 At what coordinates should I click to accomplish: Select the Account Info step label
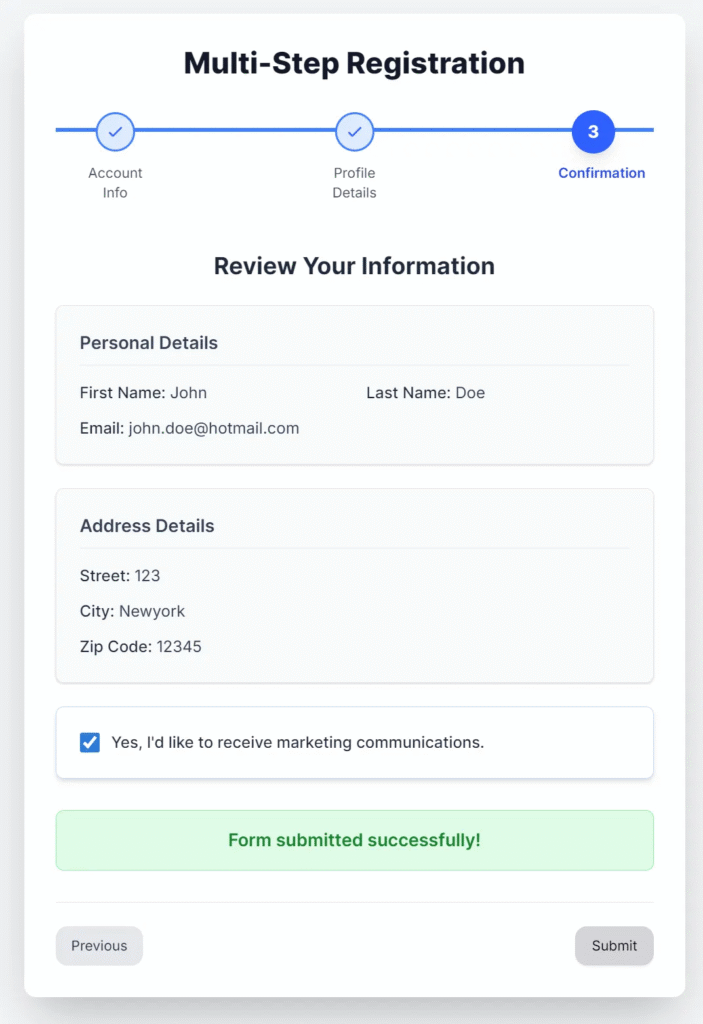[115, 182]
